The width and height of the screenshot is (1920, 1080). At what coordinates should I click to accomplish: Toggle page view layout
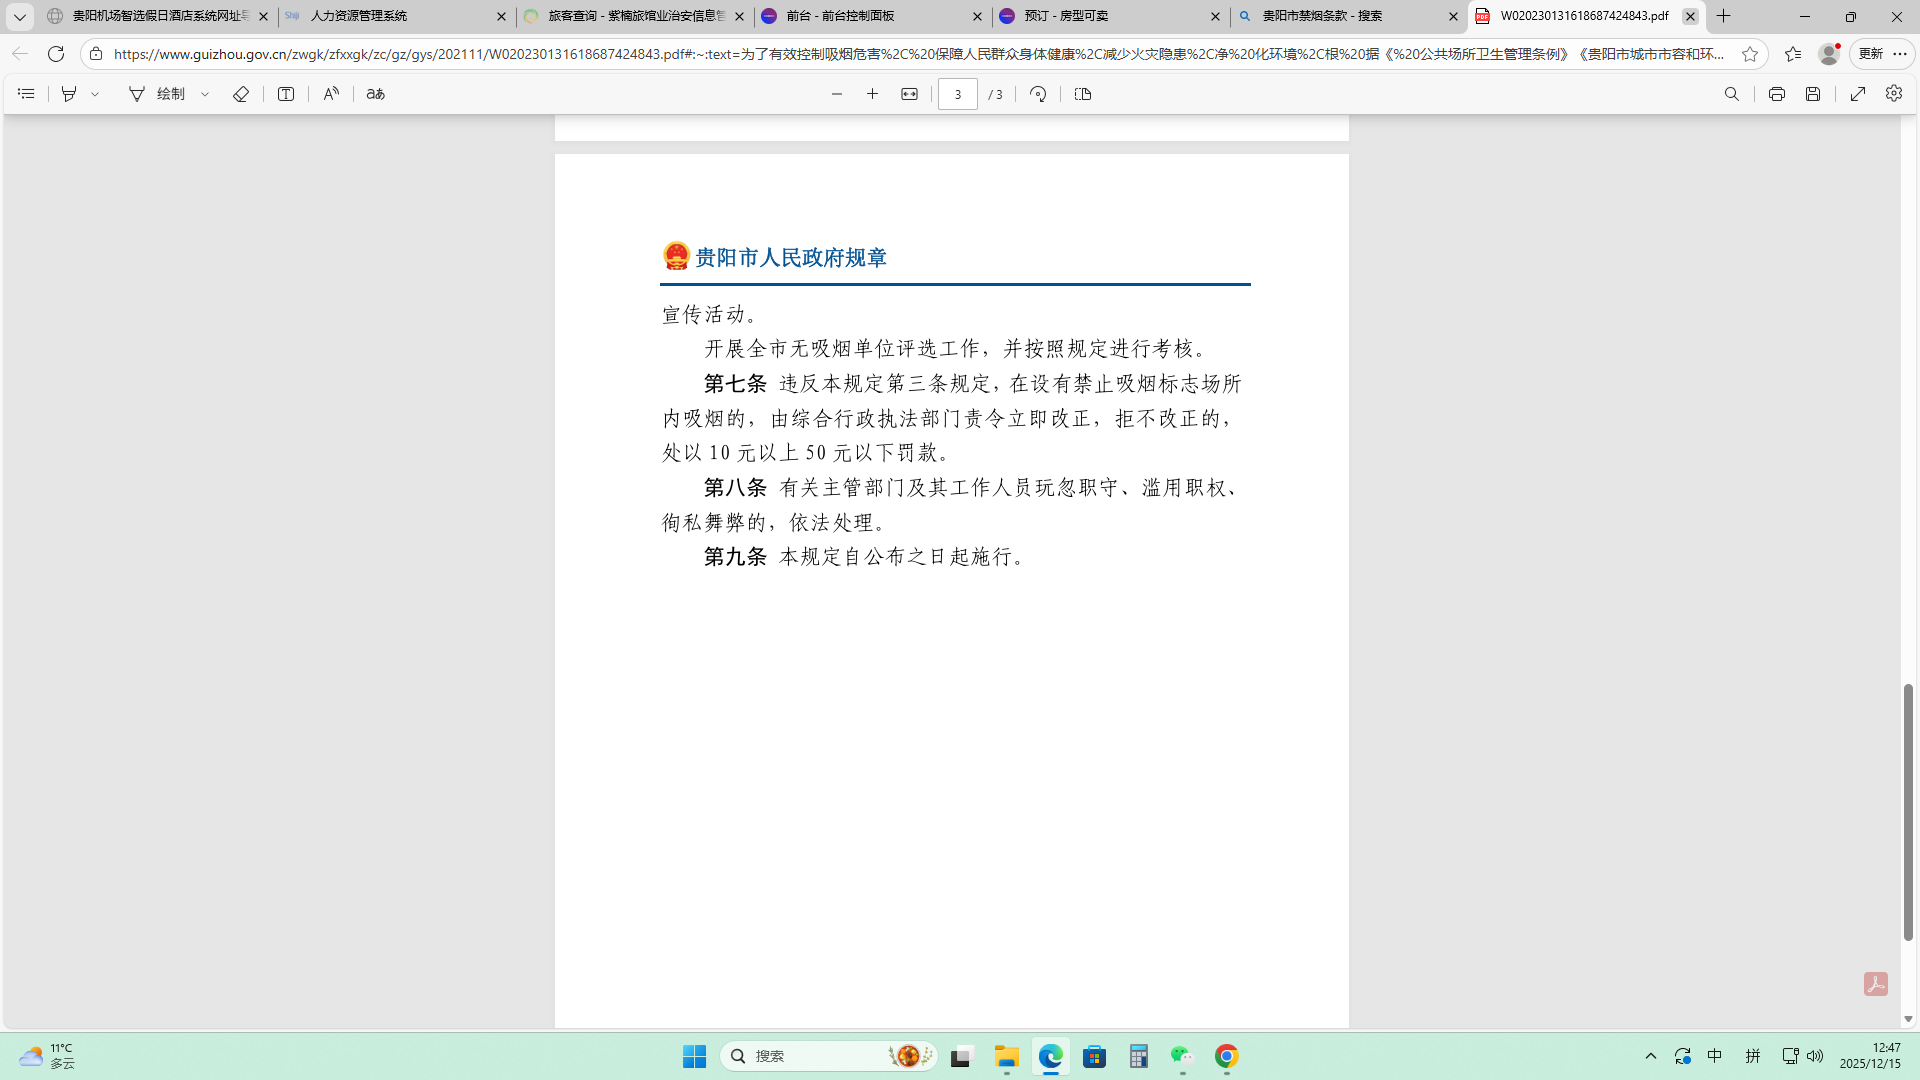coord(1083,94)
